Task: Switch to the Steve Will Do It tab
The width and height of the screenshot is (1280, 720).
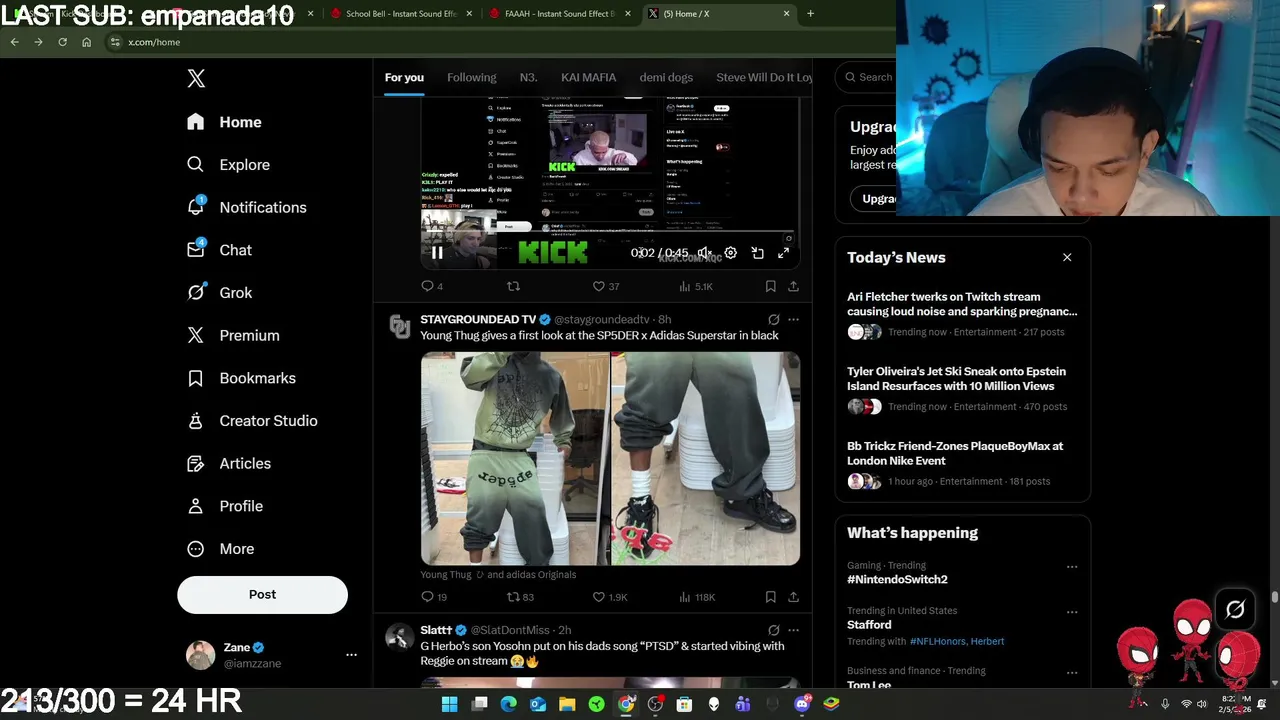Action: [x=764, y=77]
